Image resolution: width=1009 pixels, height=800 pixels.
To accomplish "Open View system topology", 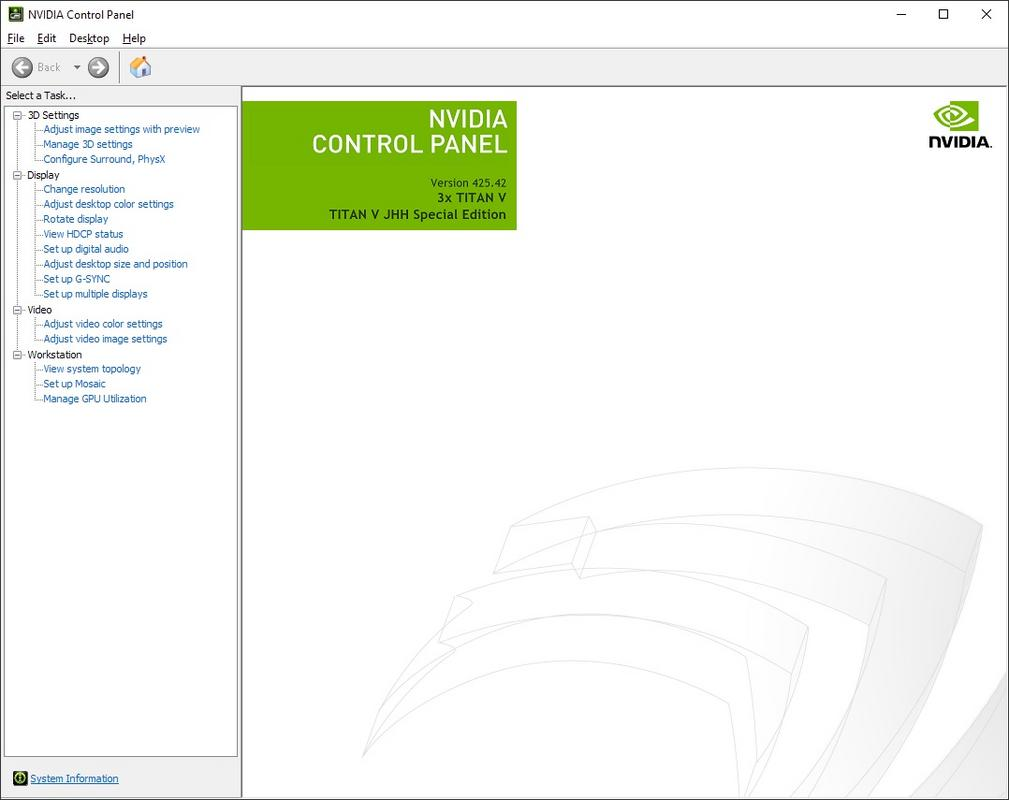I will (92, 369).
